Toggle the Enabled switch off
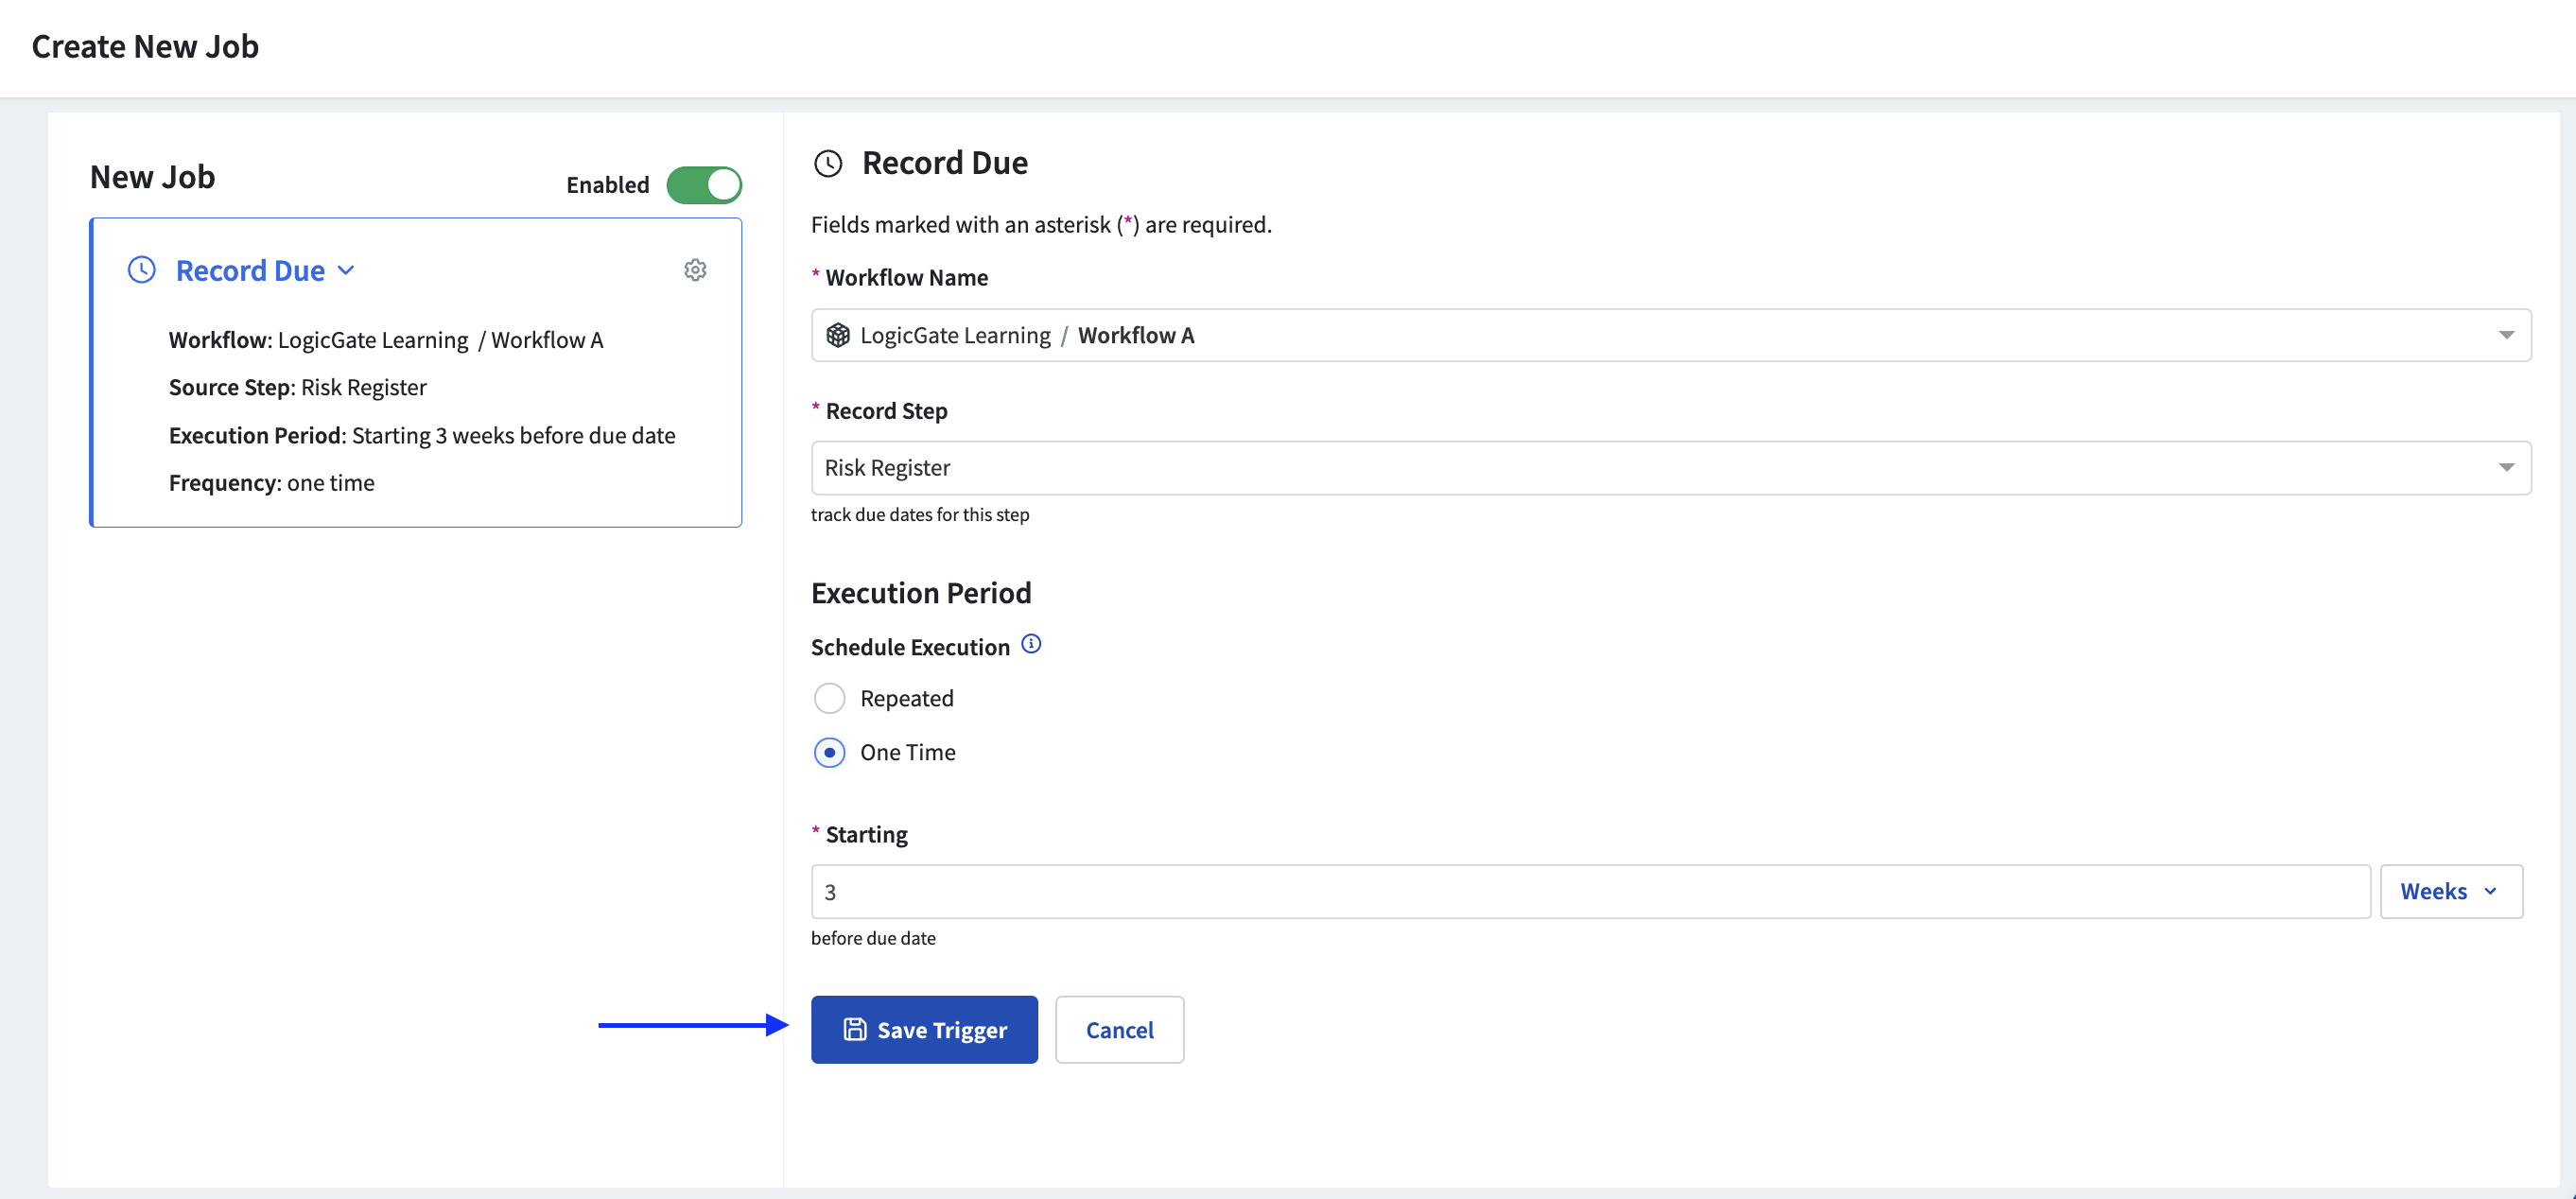 pos(704,185)
